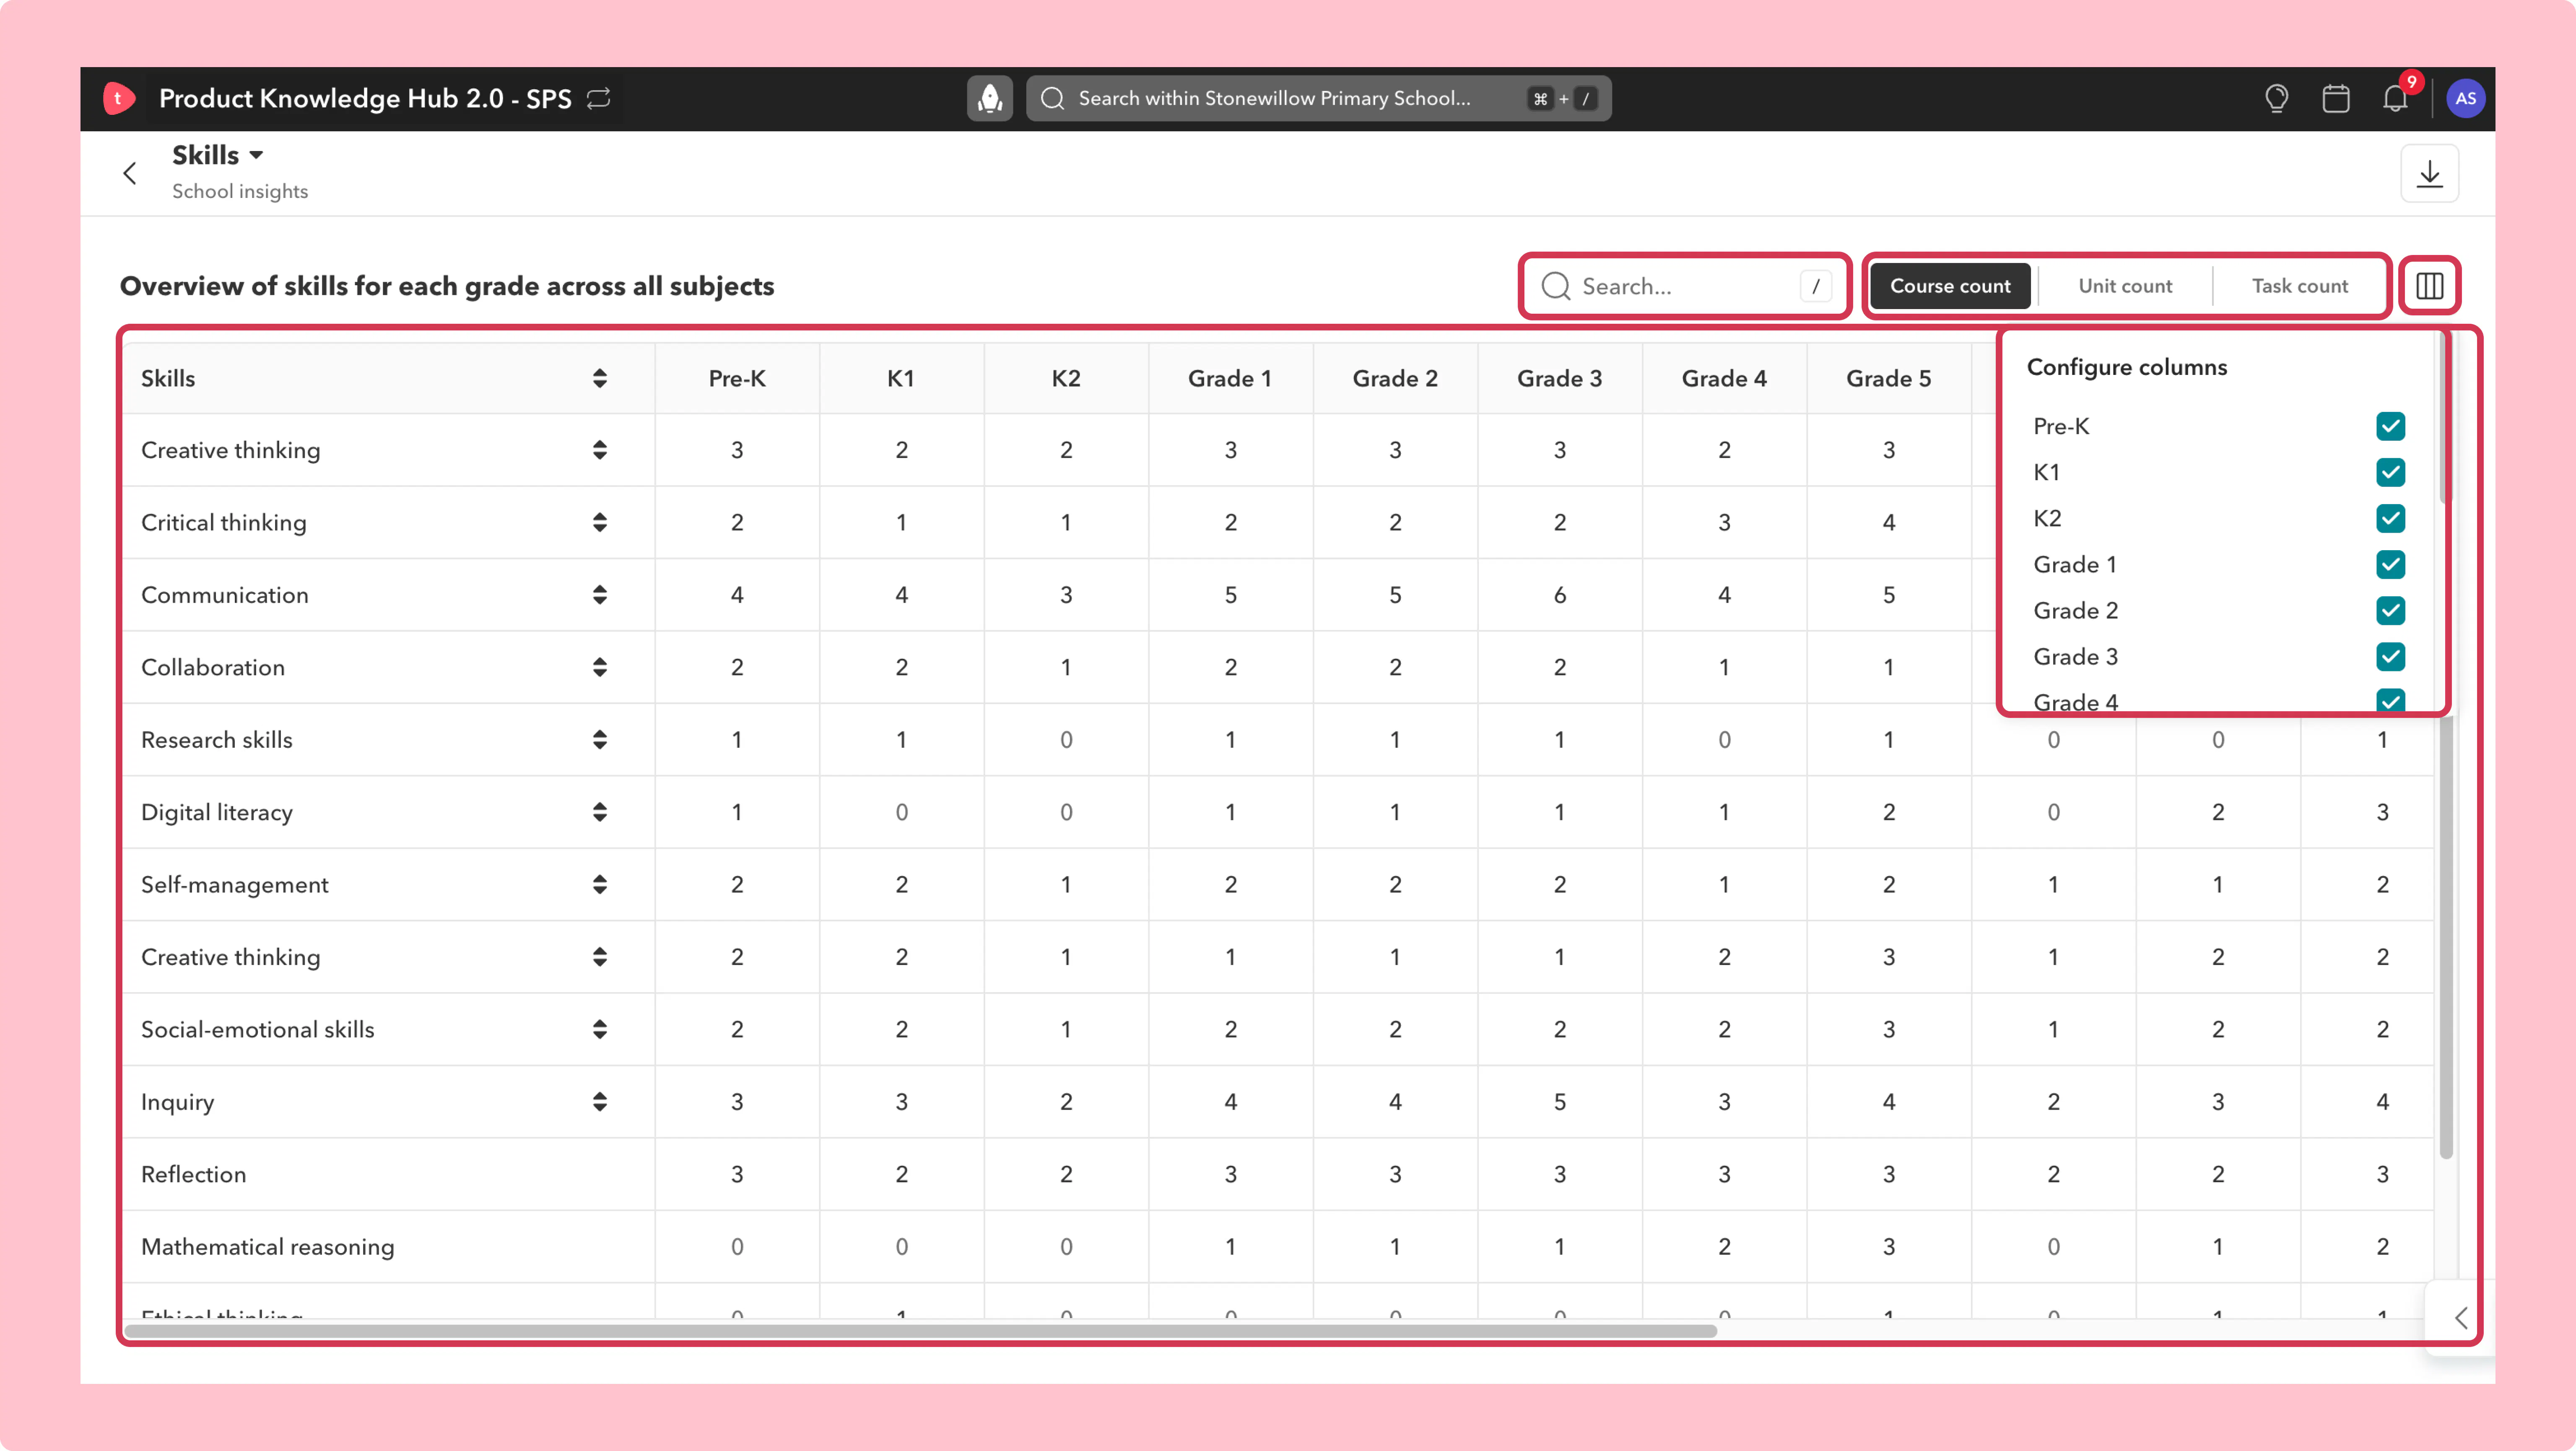Click sort arrows on Social-emotional skills row
Viewport: 2576px width, 1451px height.
pyautogui.click(x=600, y=1029)
